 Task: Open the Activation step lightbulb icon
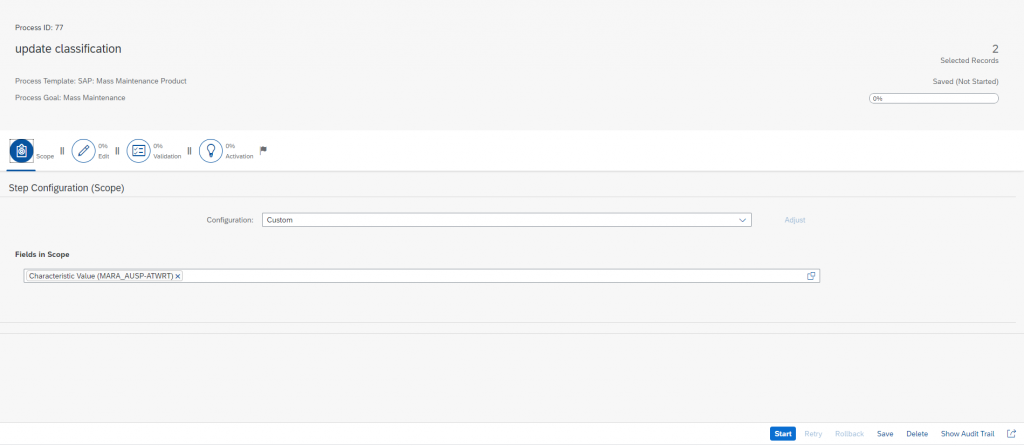pyautogui.click(x=211, y=151)
